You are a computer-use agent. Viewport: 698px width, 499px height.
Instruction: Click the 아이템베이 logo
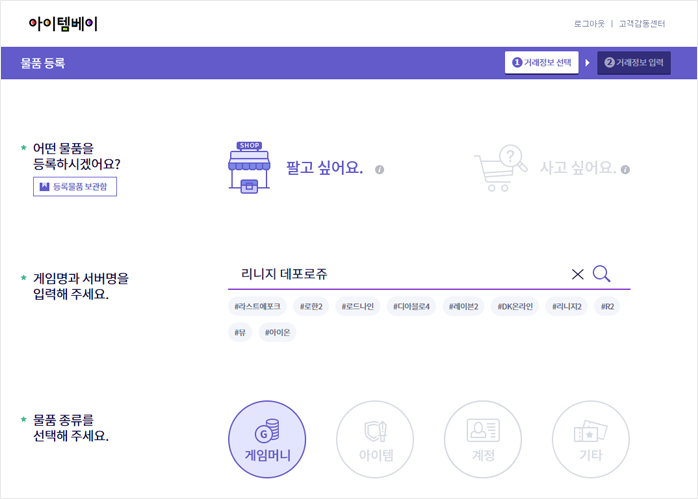63,24
